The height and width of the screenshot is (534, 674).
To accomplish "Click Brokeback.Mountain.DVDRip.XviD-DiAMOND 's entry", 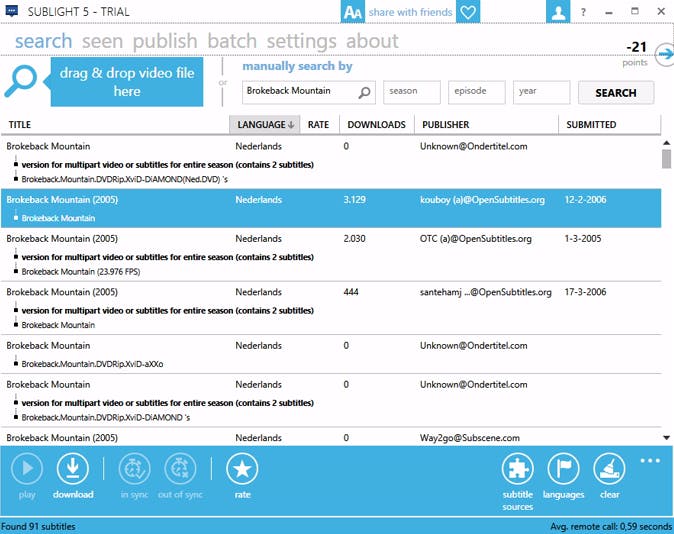I will click(106, 417).
